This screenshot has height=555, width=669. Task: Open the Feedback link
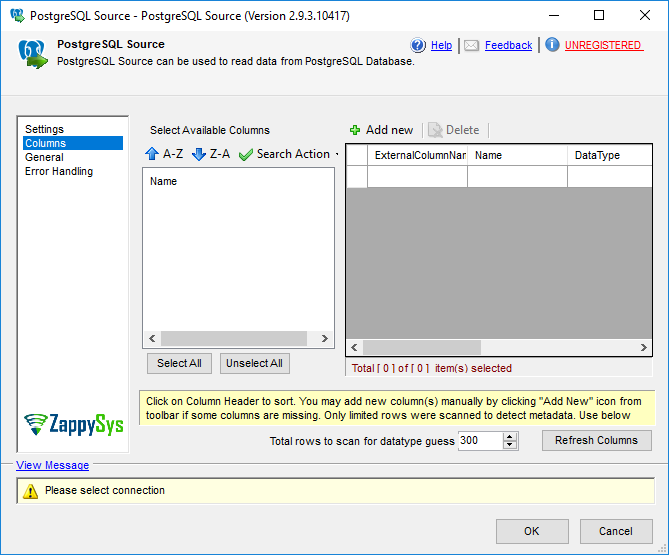pyautogui.click(x=508, y=45)
